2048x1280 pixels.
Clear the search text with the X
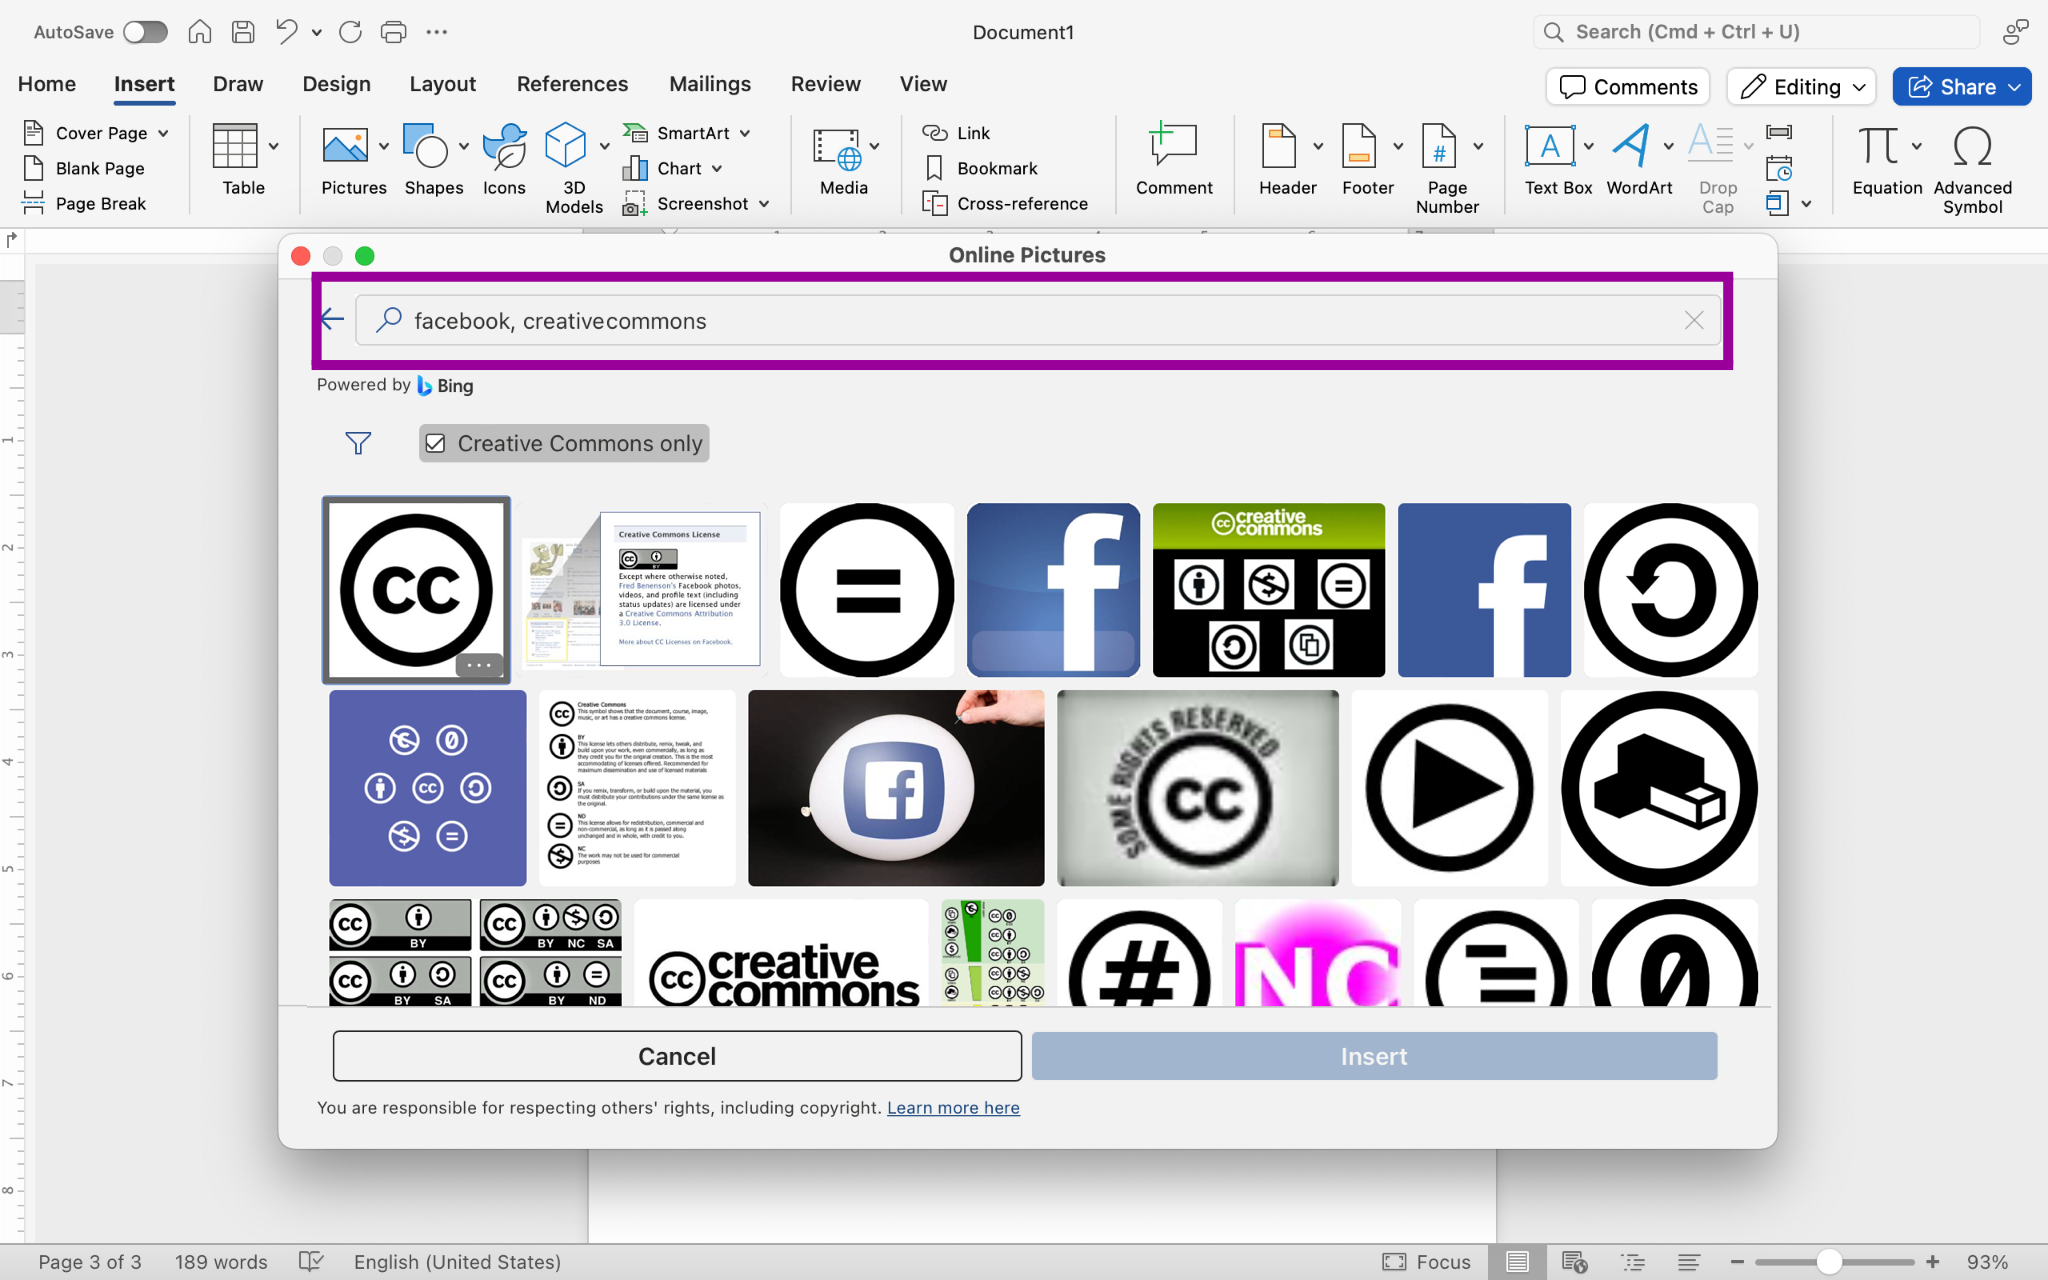click(x=1694, y=320)
